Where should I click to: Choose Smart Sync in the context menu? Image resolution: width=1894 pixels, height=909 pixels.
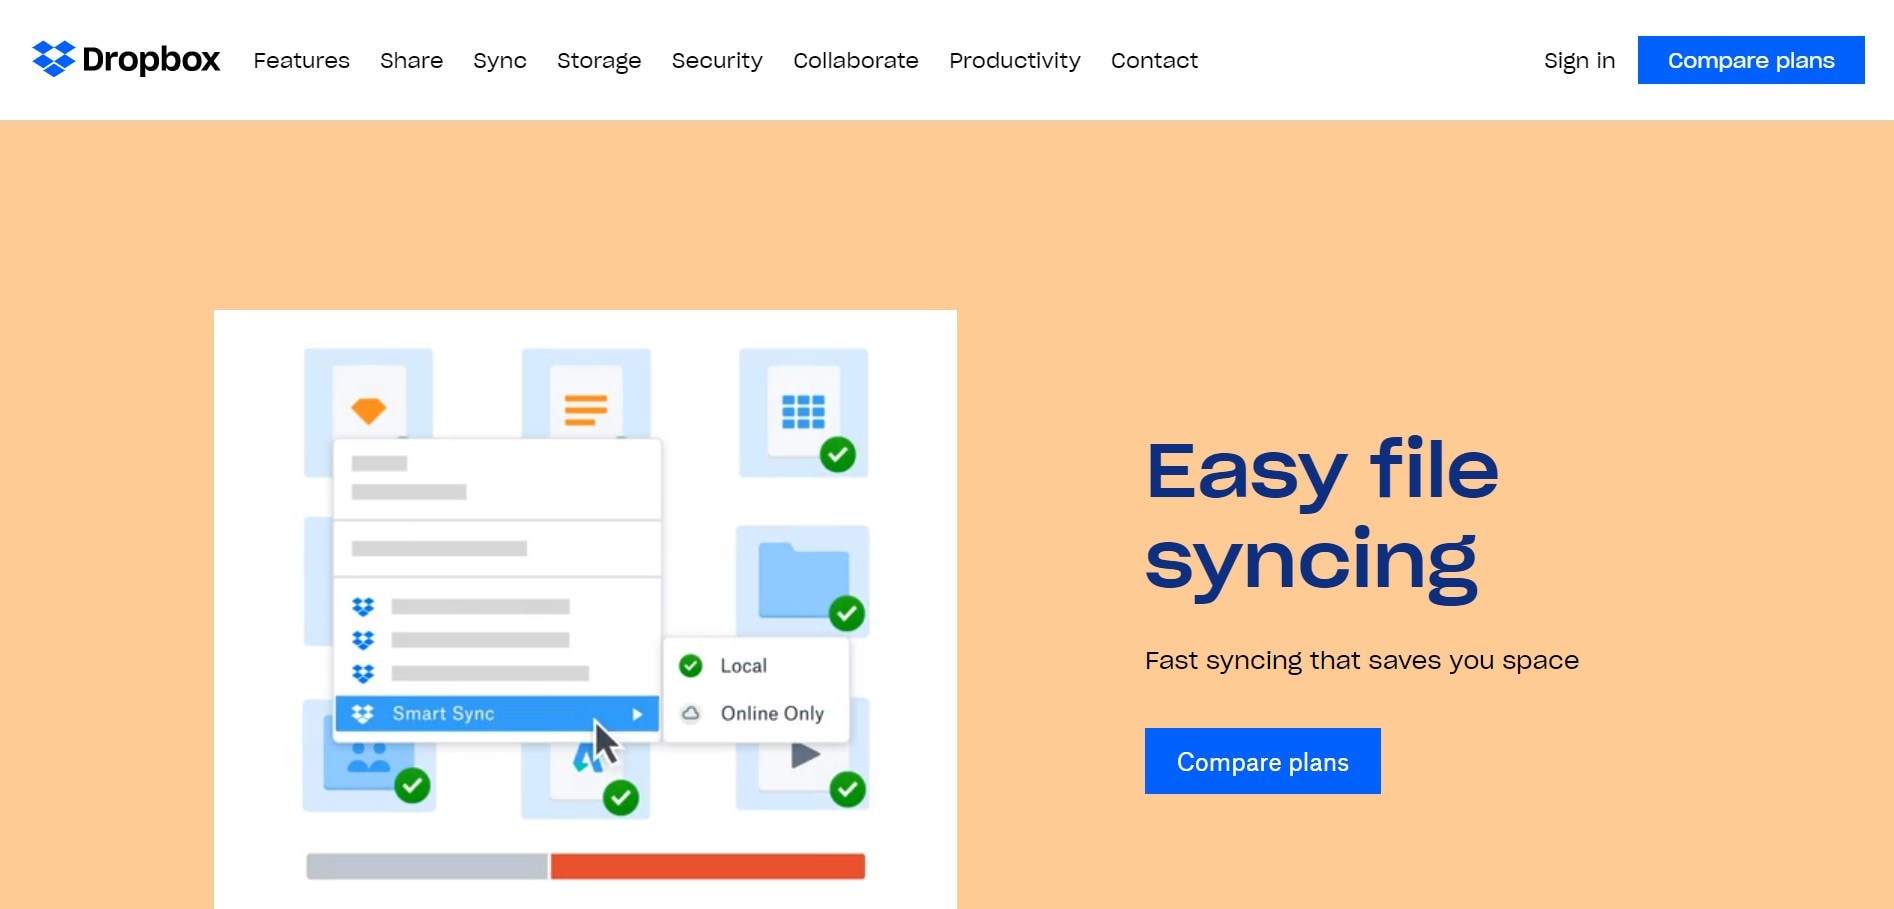tap(496, 713)
